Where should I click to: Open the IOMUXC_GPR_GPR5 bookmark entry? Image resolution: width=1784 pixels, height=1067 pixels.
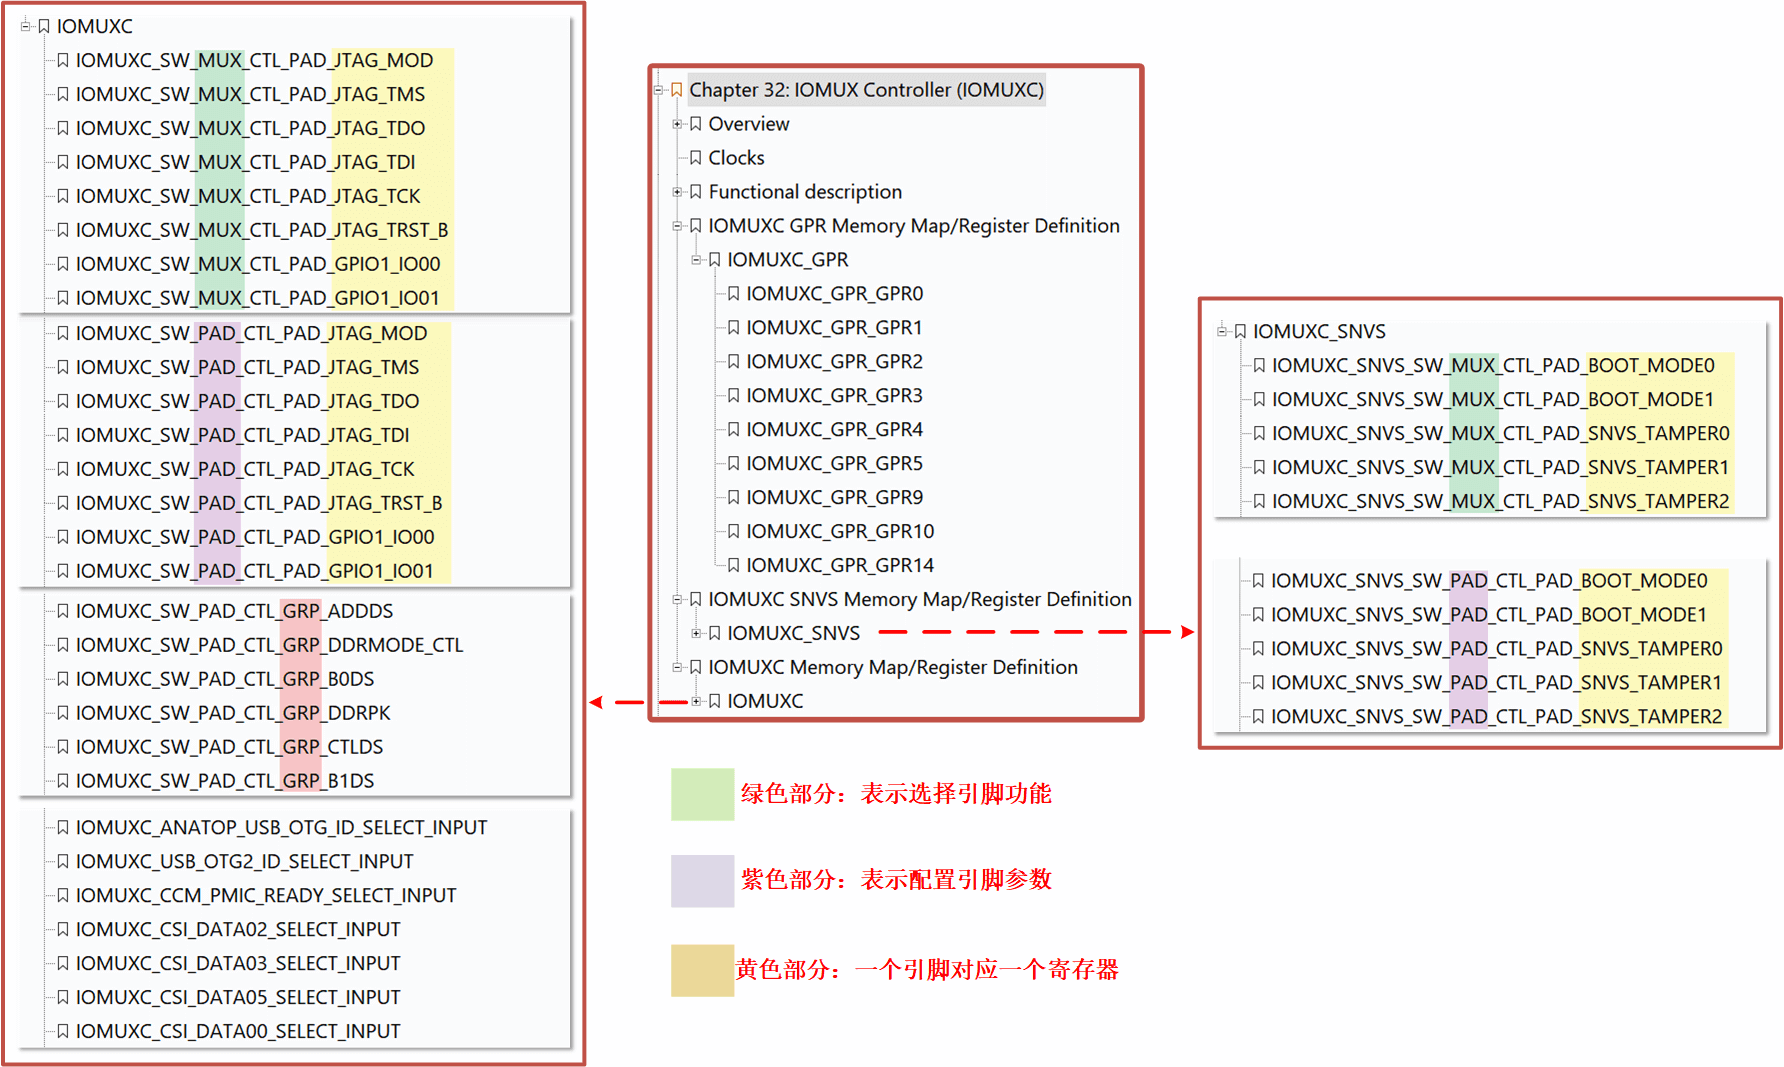click(834, 464)
